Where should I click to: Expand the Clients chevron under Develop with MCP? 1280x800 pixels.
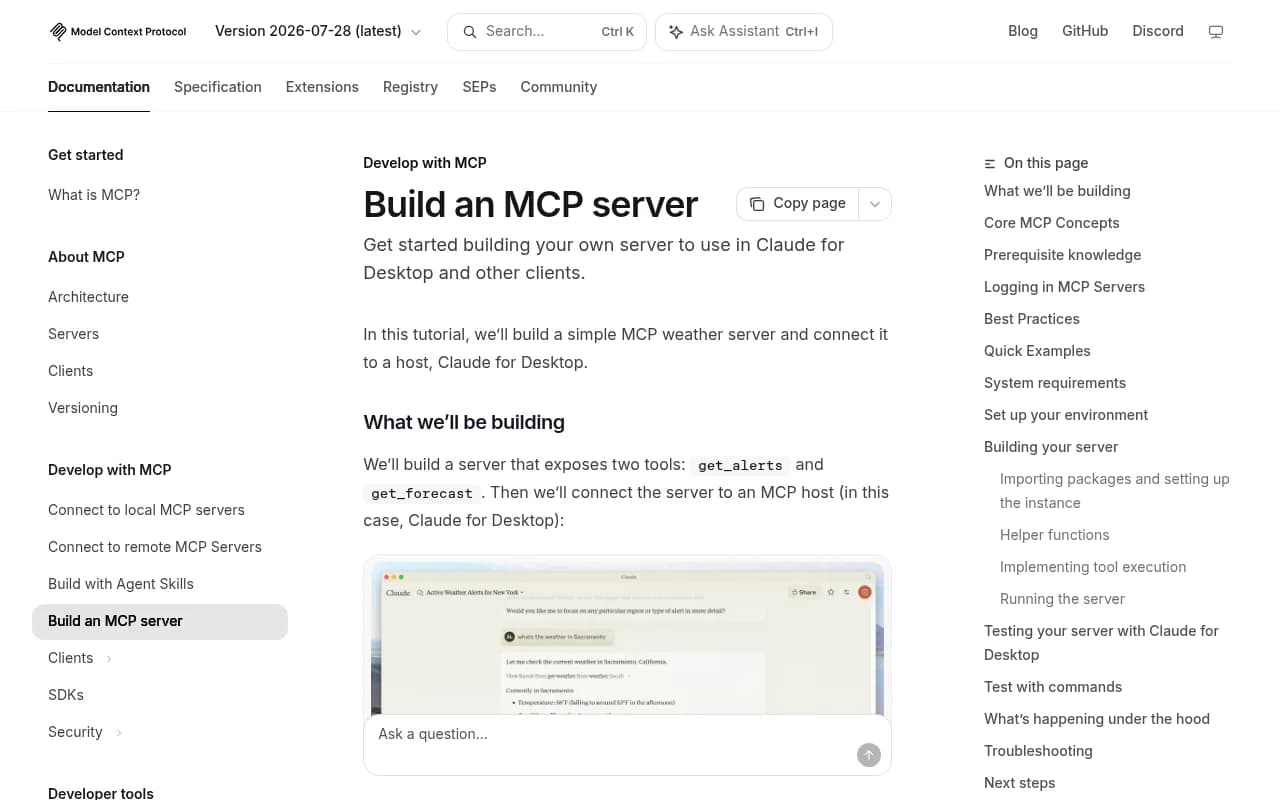[109, 658]
